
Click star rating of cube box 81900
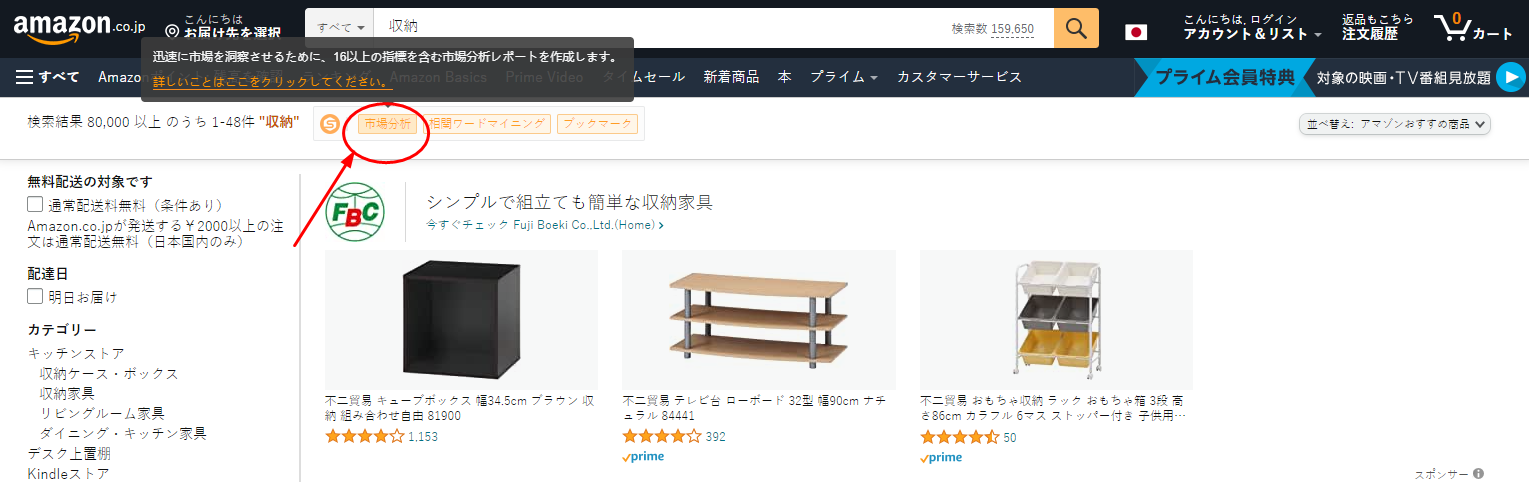[365, 437]
